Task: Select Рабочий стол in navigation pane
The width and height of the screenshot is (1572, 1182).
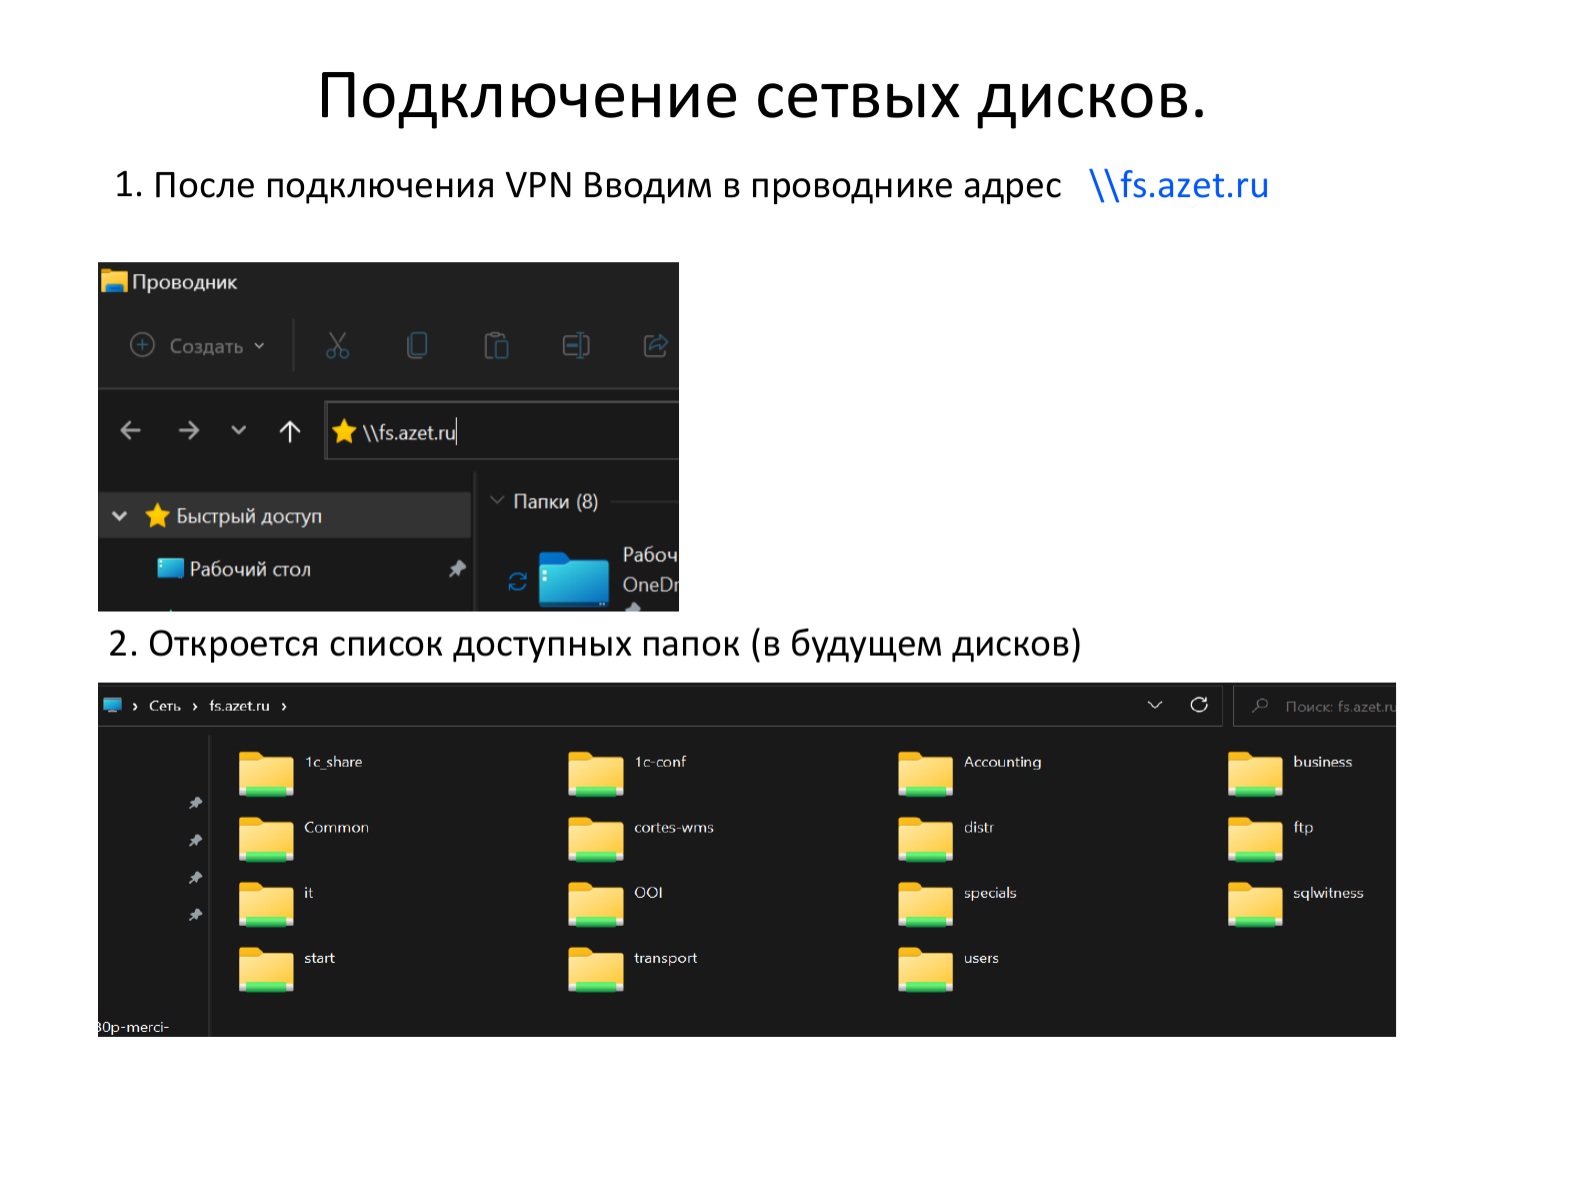Action: [249, 569]
